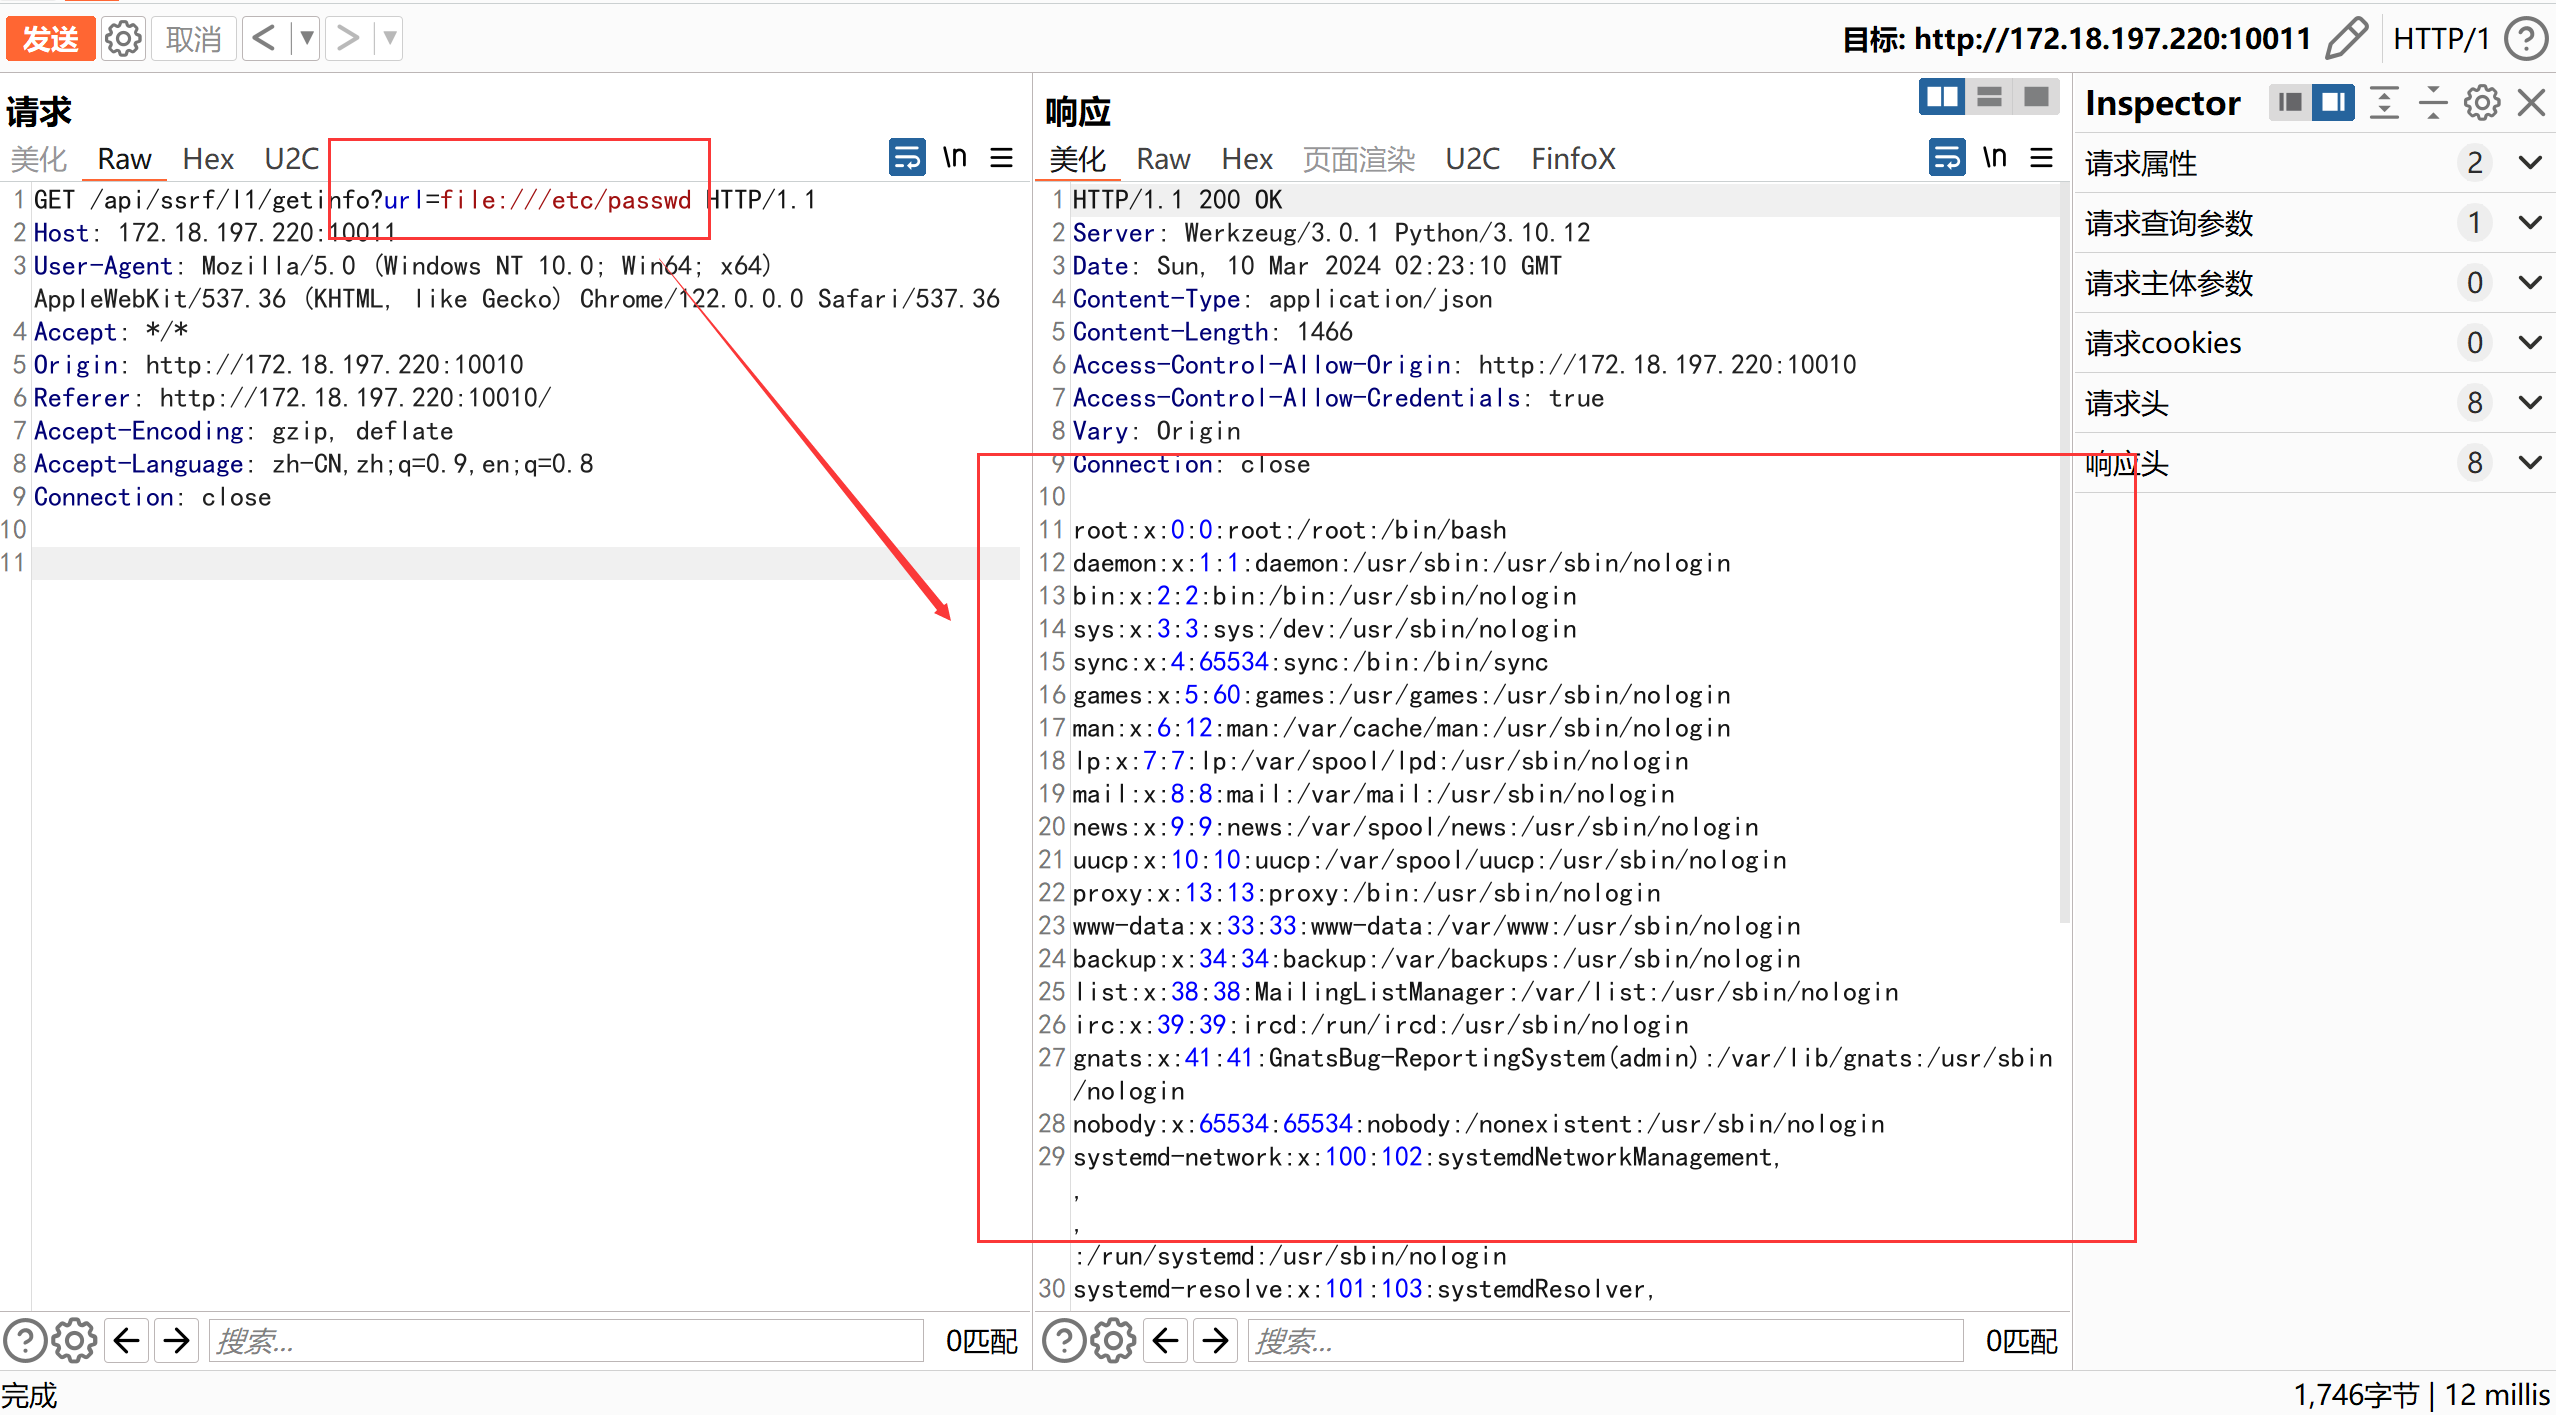Open help icon beside HTTP/1
This screenshot has width=2556, height=1415.
click(2526, 39)
